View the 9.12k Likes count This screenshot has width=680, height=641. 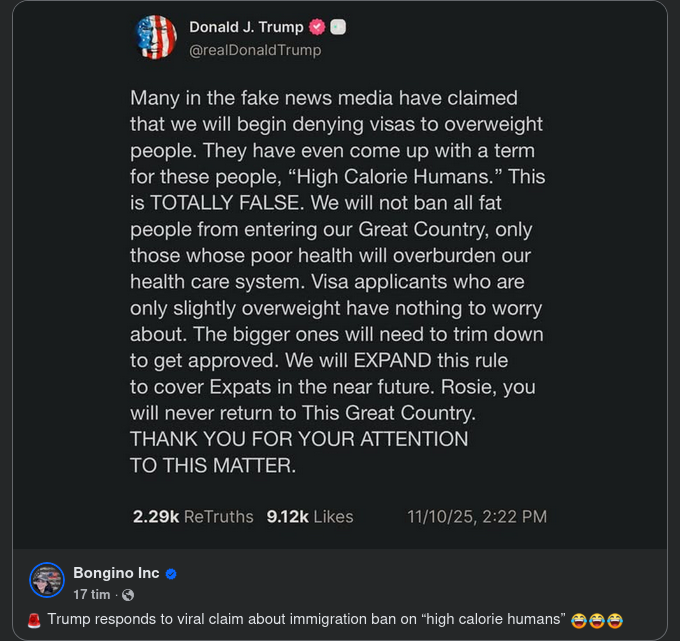310,517
